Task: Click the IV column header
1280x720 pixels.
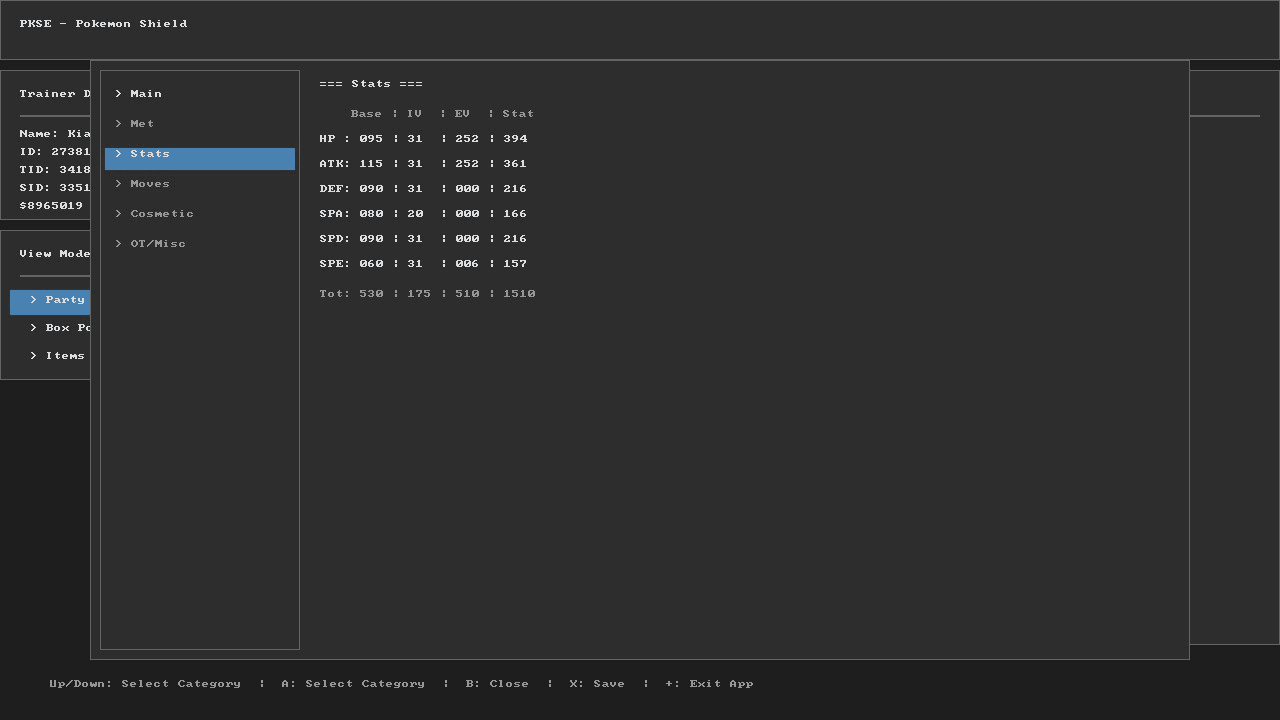Action: [x=415, y=114]
